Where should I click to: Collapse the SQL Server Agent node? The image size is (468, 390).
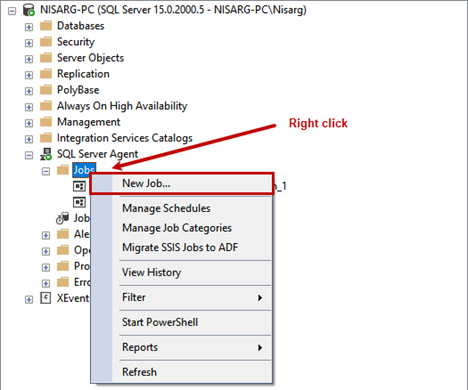[29, 155]
